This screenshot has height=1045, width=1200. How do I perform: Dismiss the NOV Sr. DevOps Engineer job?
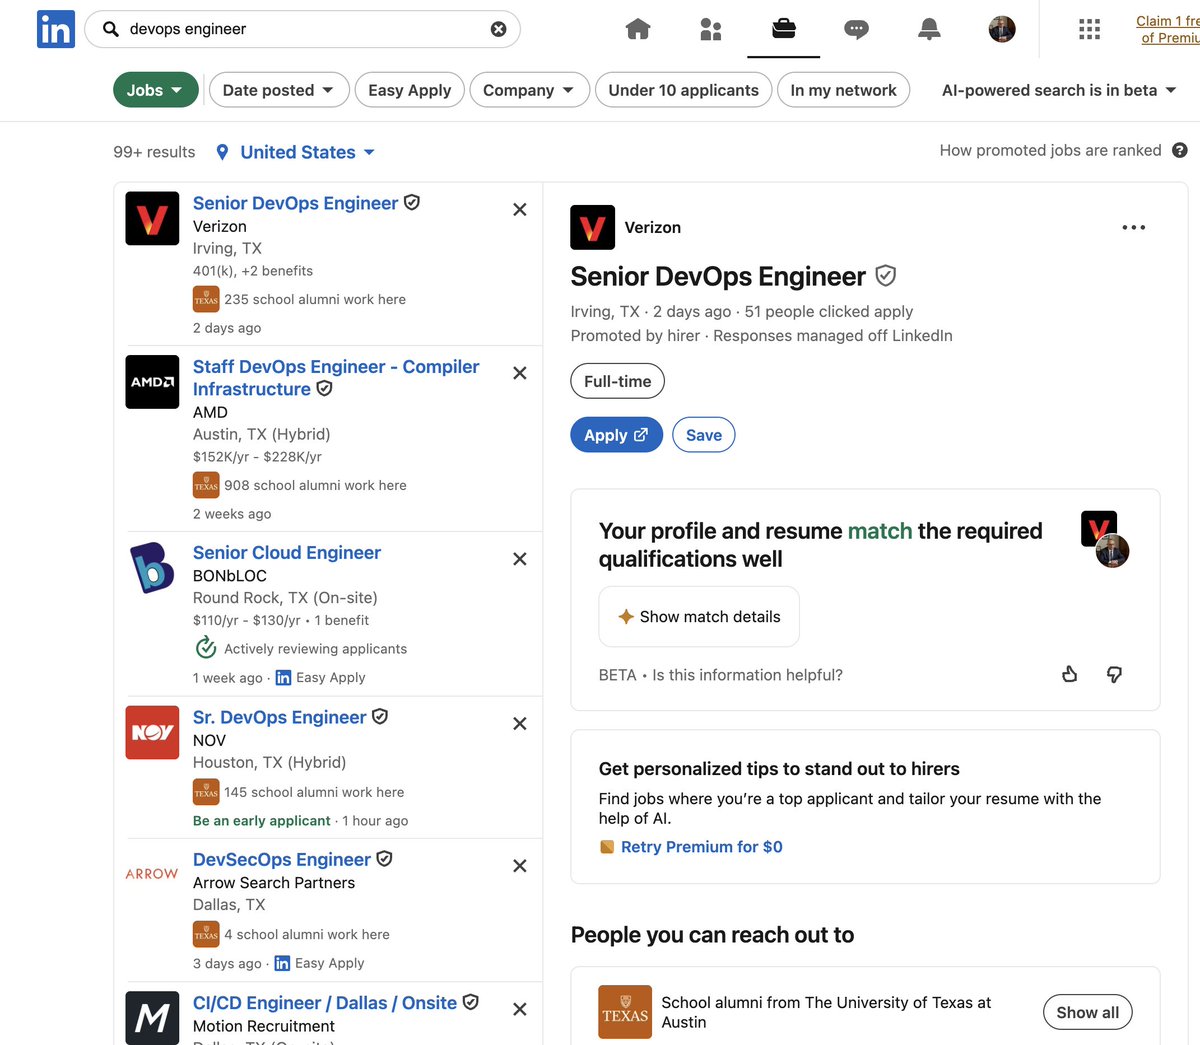[x=520, y=723]
